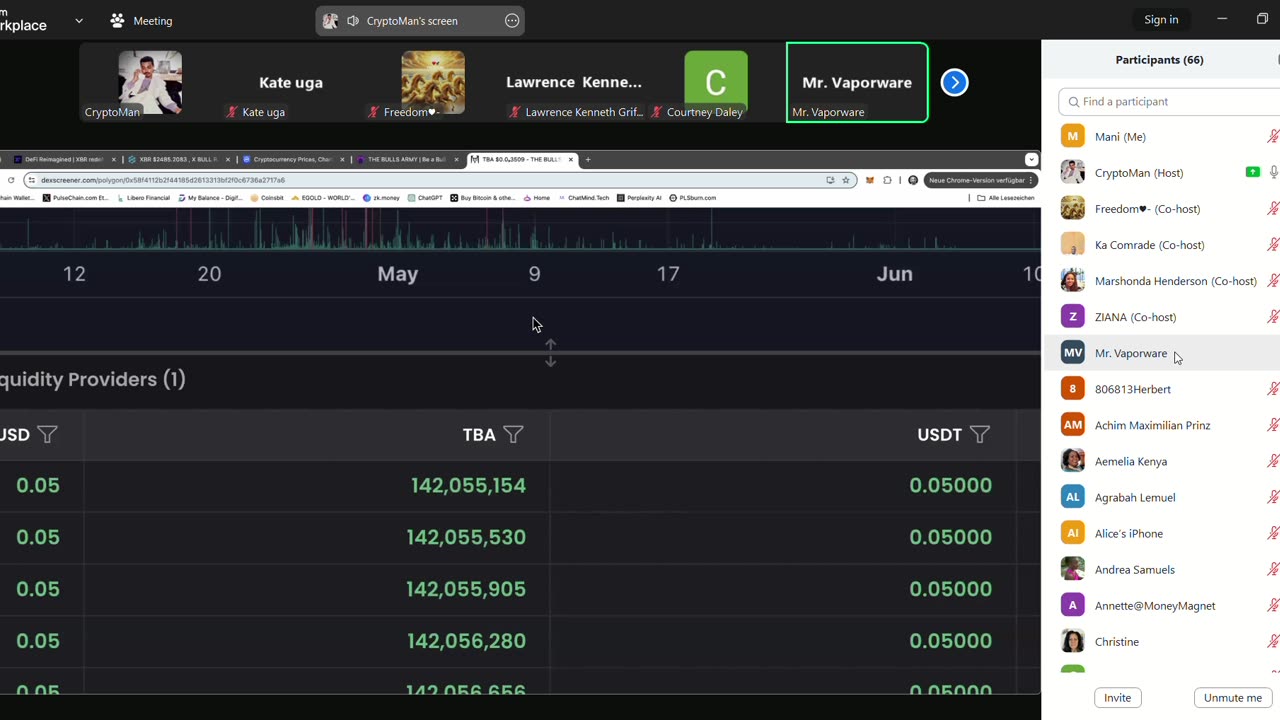
Task: Click Neue Chrome-Version verfügbar button
Action: coord(981,180)
